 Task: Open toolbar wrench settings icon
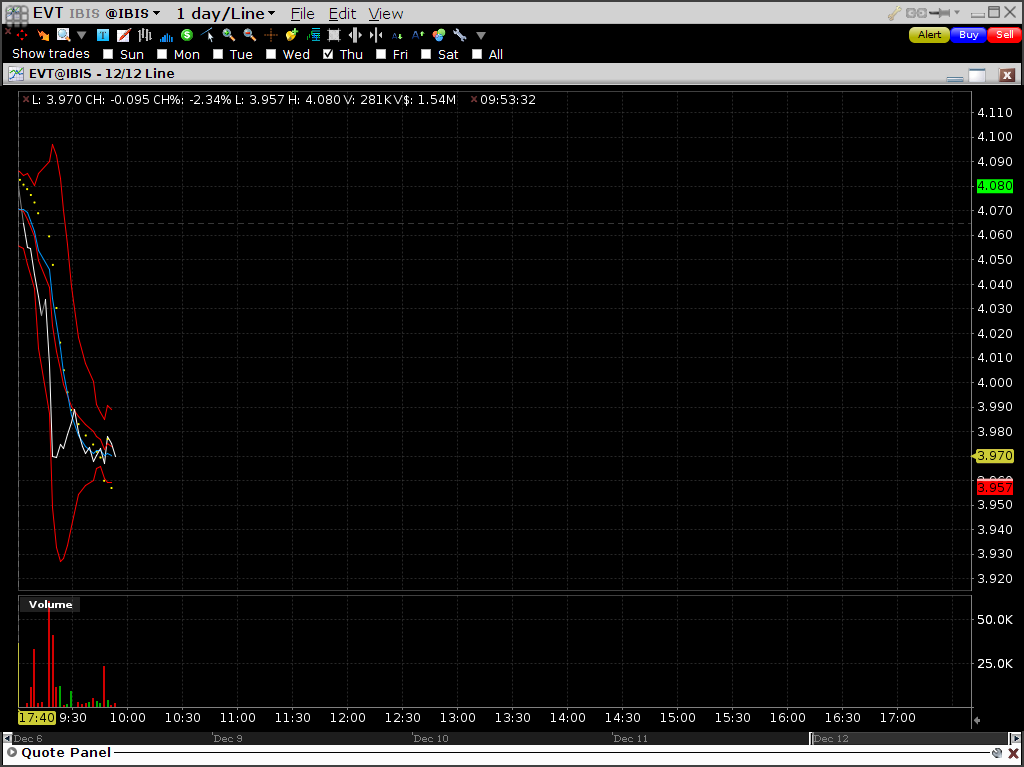(x=460, y=35)
